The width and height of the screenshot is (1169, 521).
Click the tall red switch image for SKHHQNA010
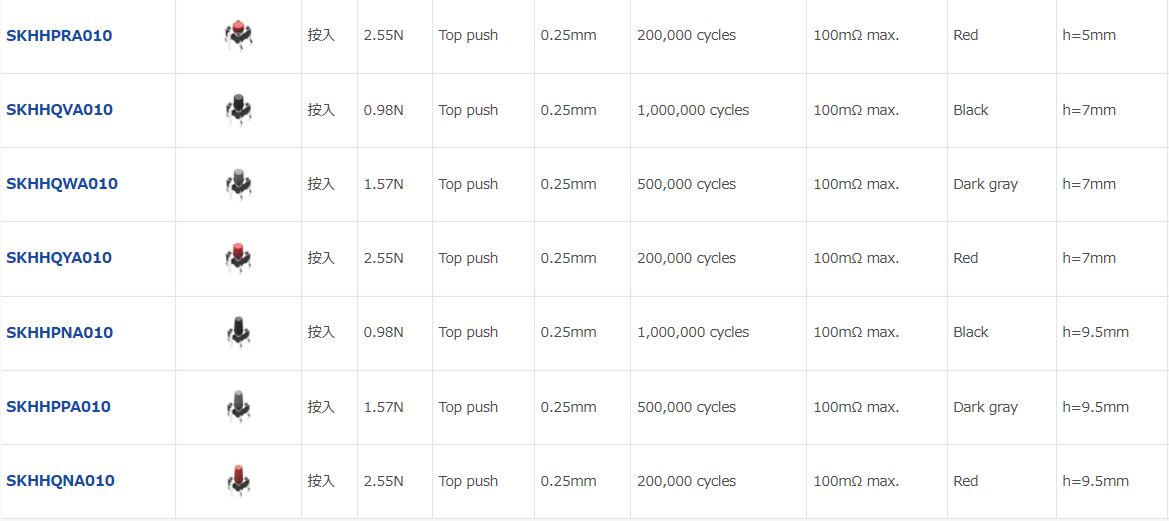[238, 480]
